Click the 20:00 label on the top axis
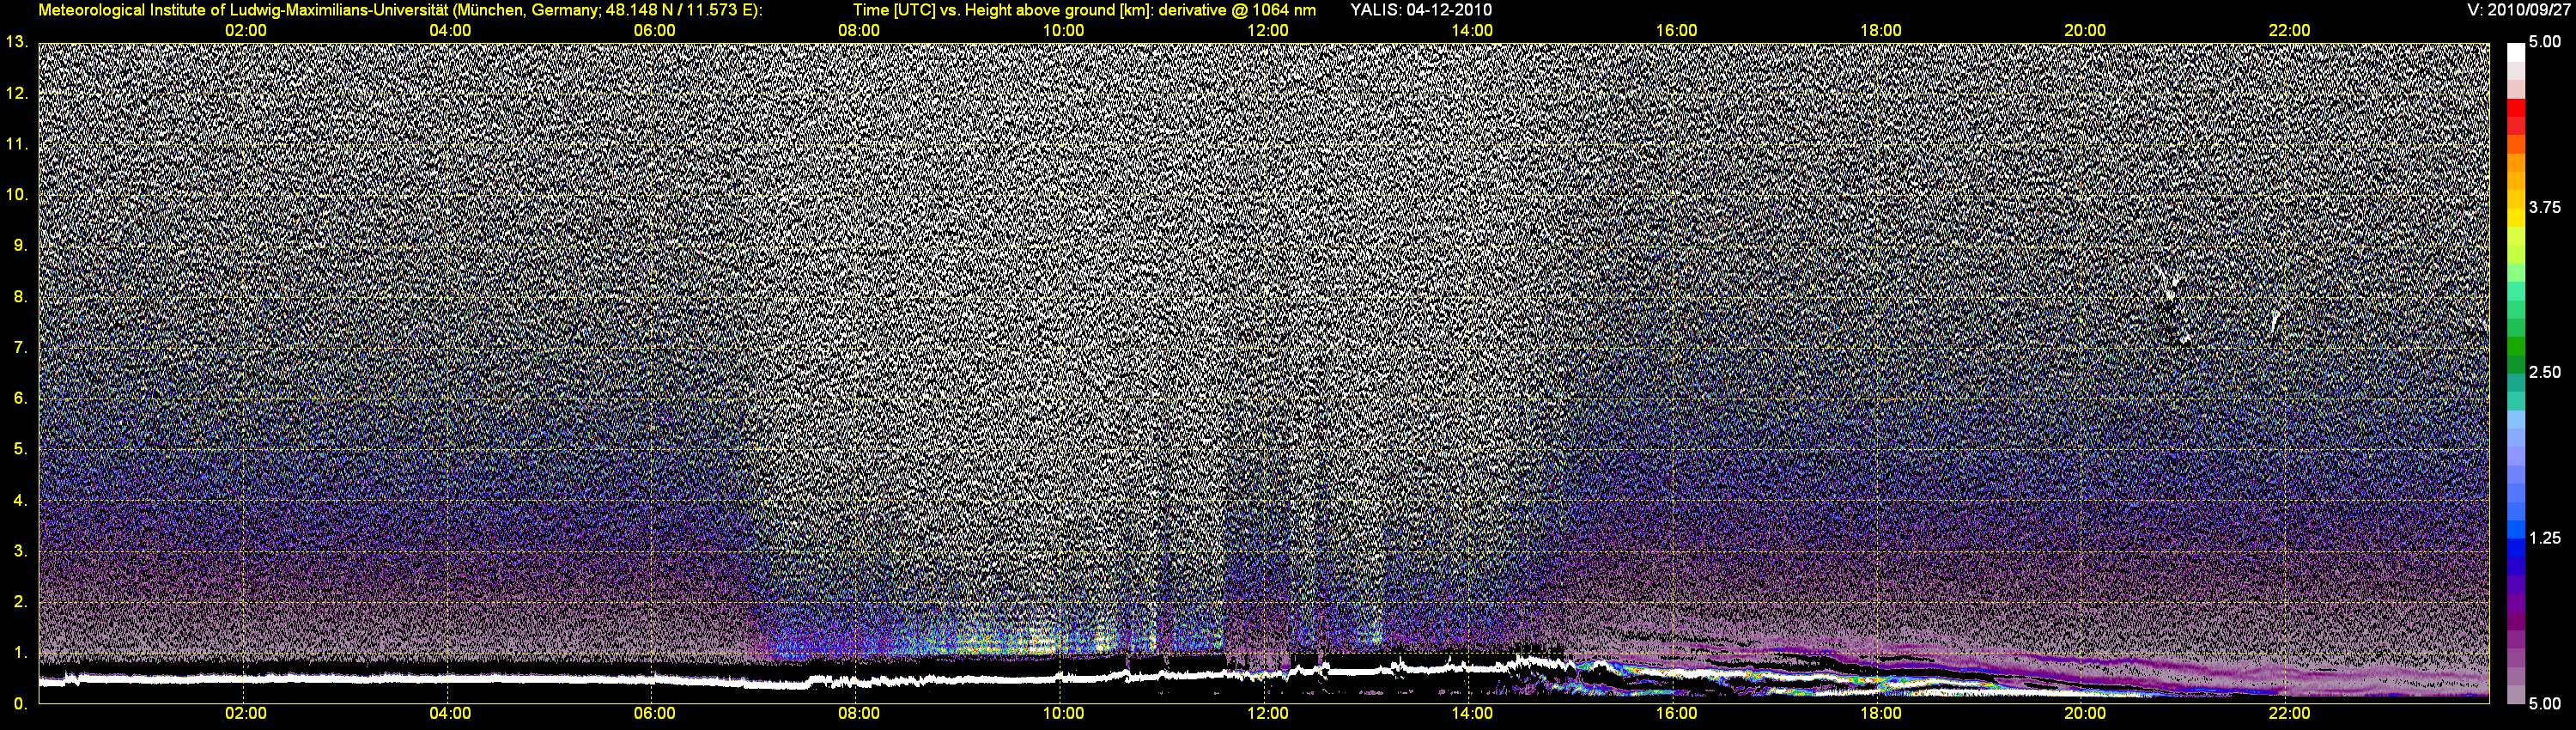The image size is (2576, 730). 2085,31
